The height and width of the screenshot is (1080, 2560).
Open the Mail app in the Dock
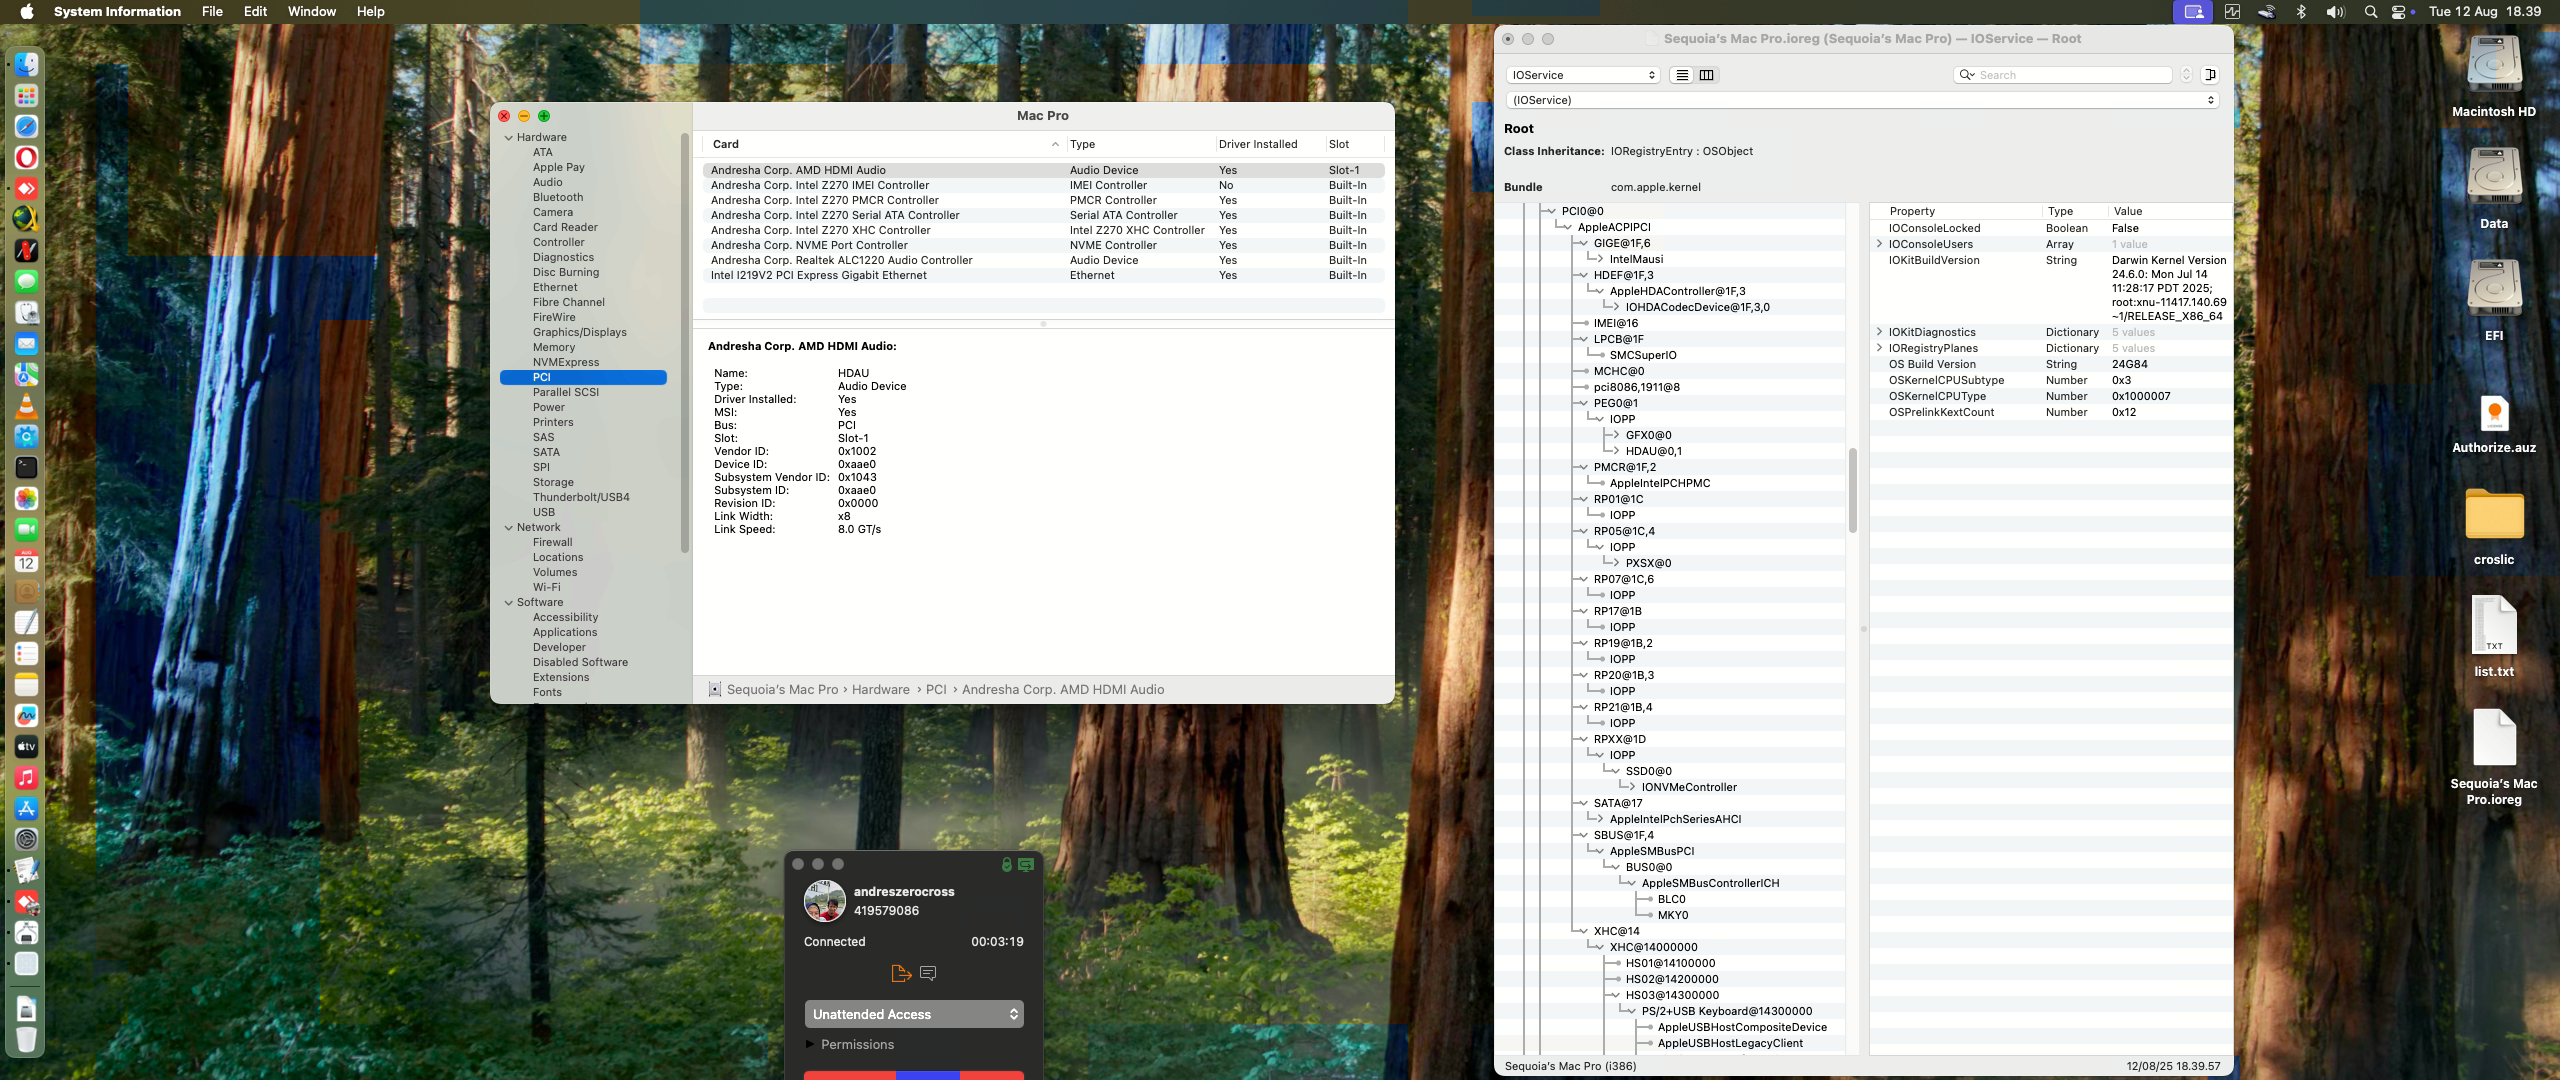tap(26, 344)
